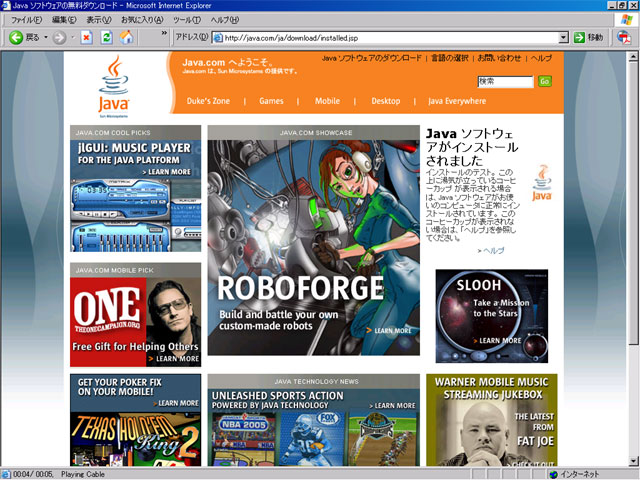Expand the toolbar overflow chevron
The width and height of the screenshot is (640, 480).
pos(164,34)
